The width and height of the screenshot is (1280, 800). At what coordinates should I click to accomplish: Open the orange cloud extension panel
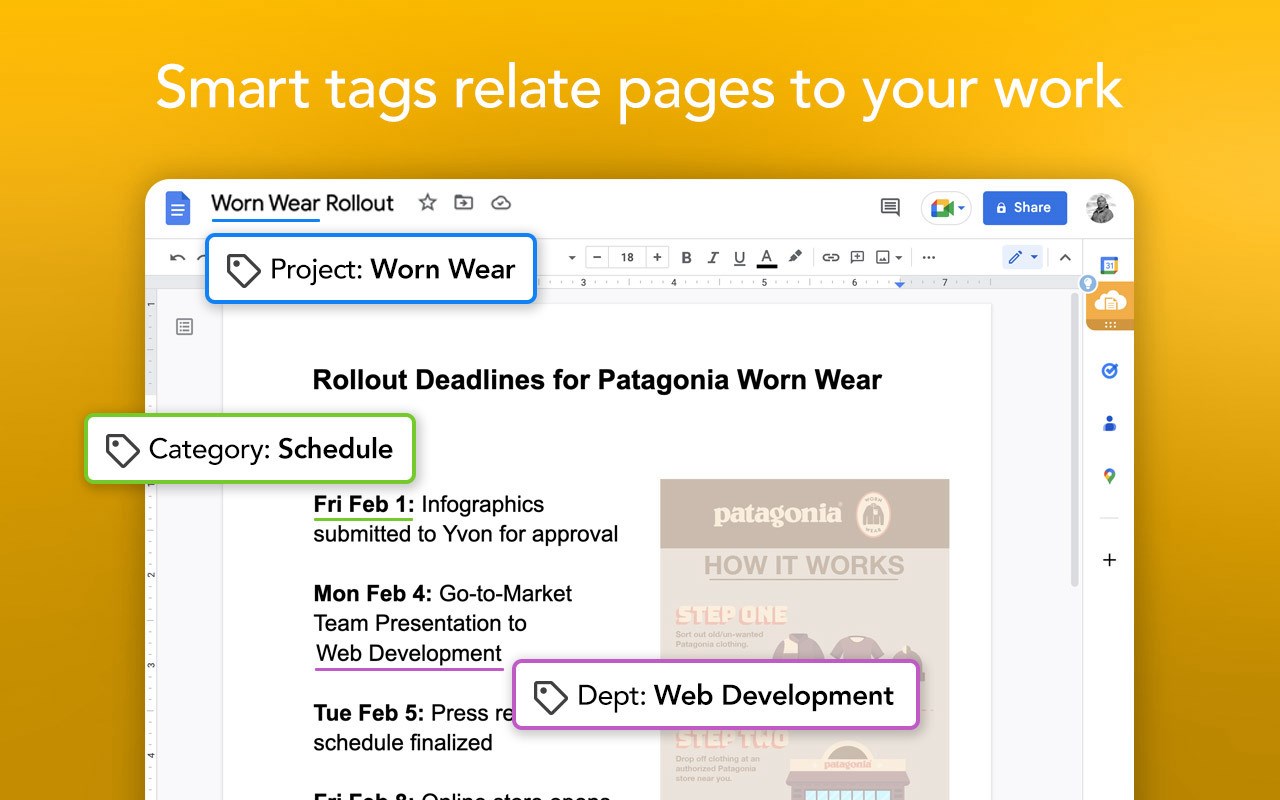coord(1110,304)
